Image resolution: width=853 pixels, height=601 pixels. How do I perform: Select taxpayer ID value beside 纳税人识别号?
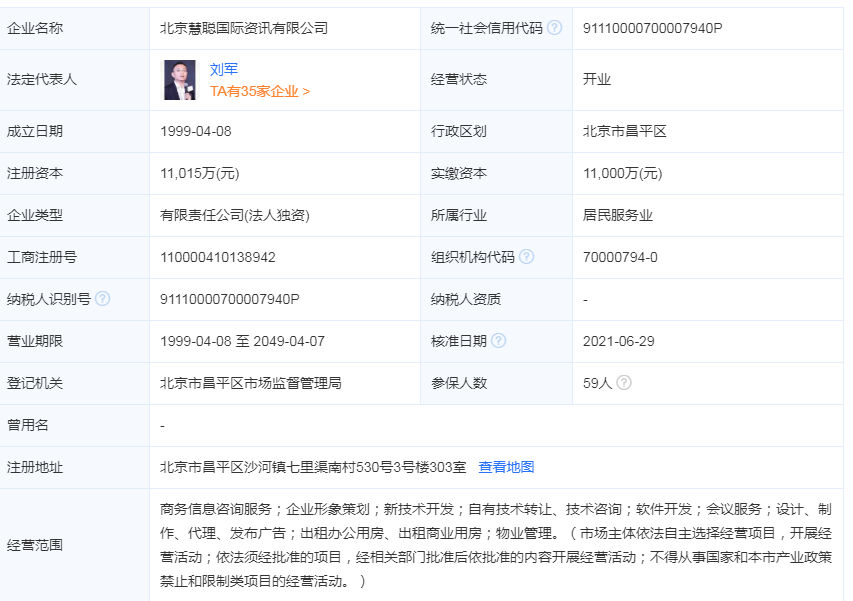pos(230,299)
